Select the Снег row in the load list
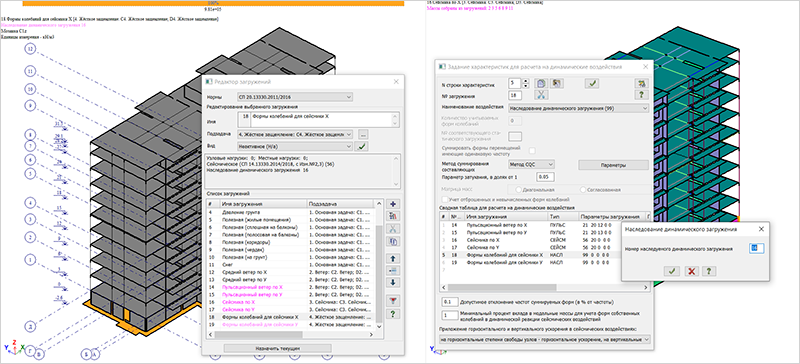Image resolution: width=800 pixels, height=364 pixels. pos(290,264)
